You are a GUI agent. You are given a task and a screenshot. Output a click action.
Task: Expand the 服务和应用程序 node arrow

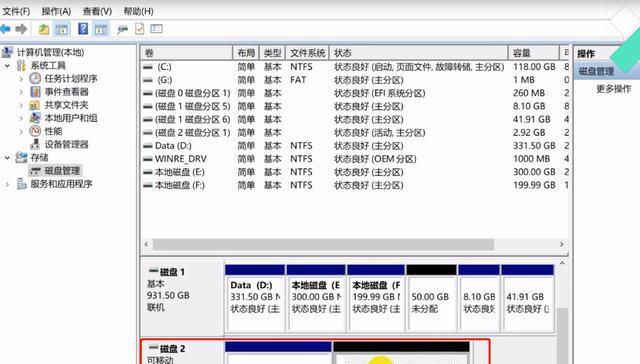point(7,184)
